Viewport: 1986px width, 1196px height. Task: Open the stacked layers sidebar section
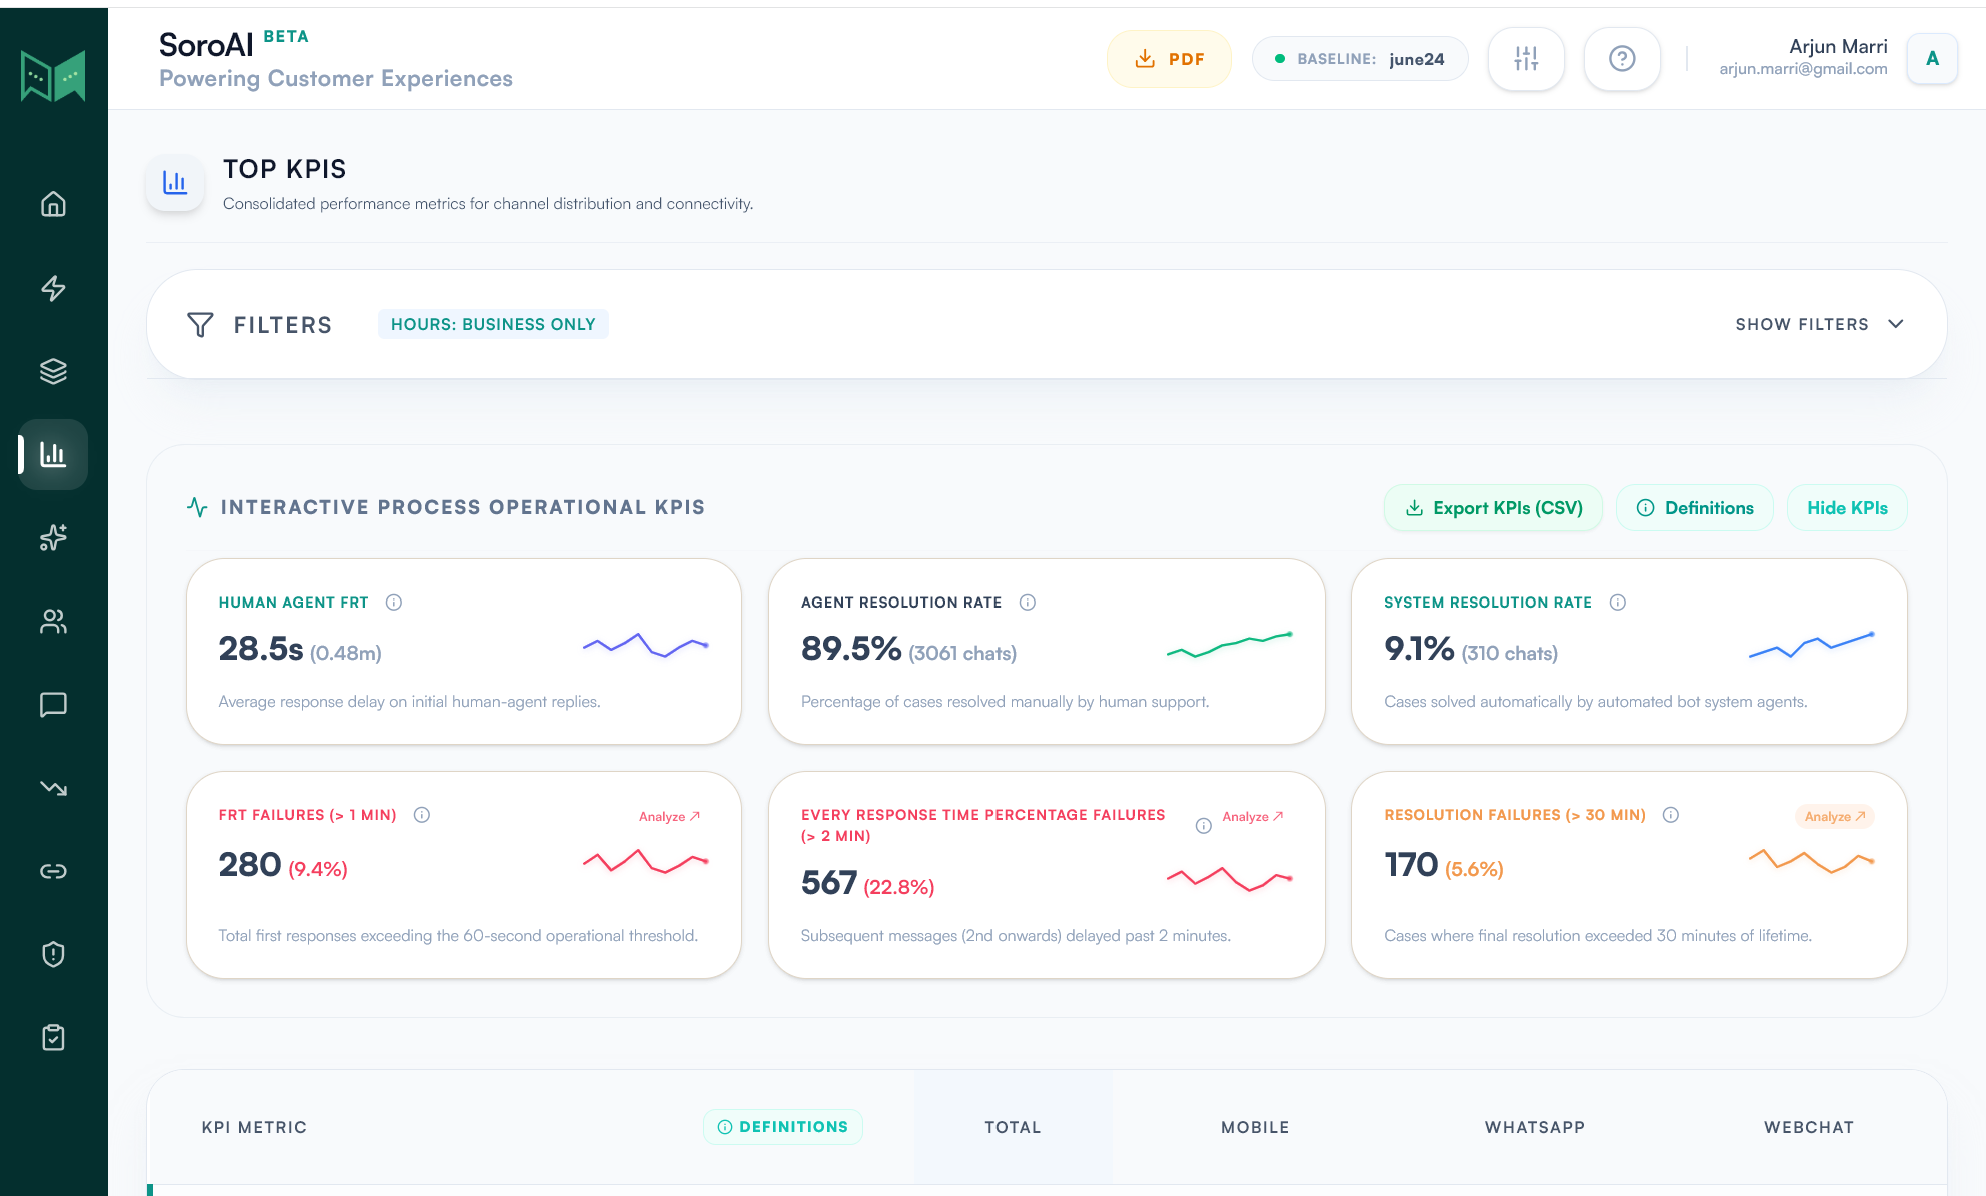coord(53,371)
